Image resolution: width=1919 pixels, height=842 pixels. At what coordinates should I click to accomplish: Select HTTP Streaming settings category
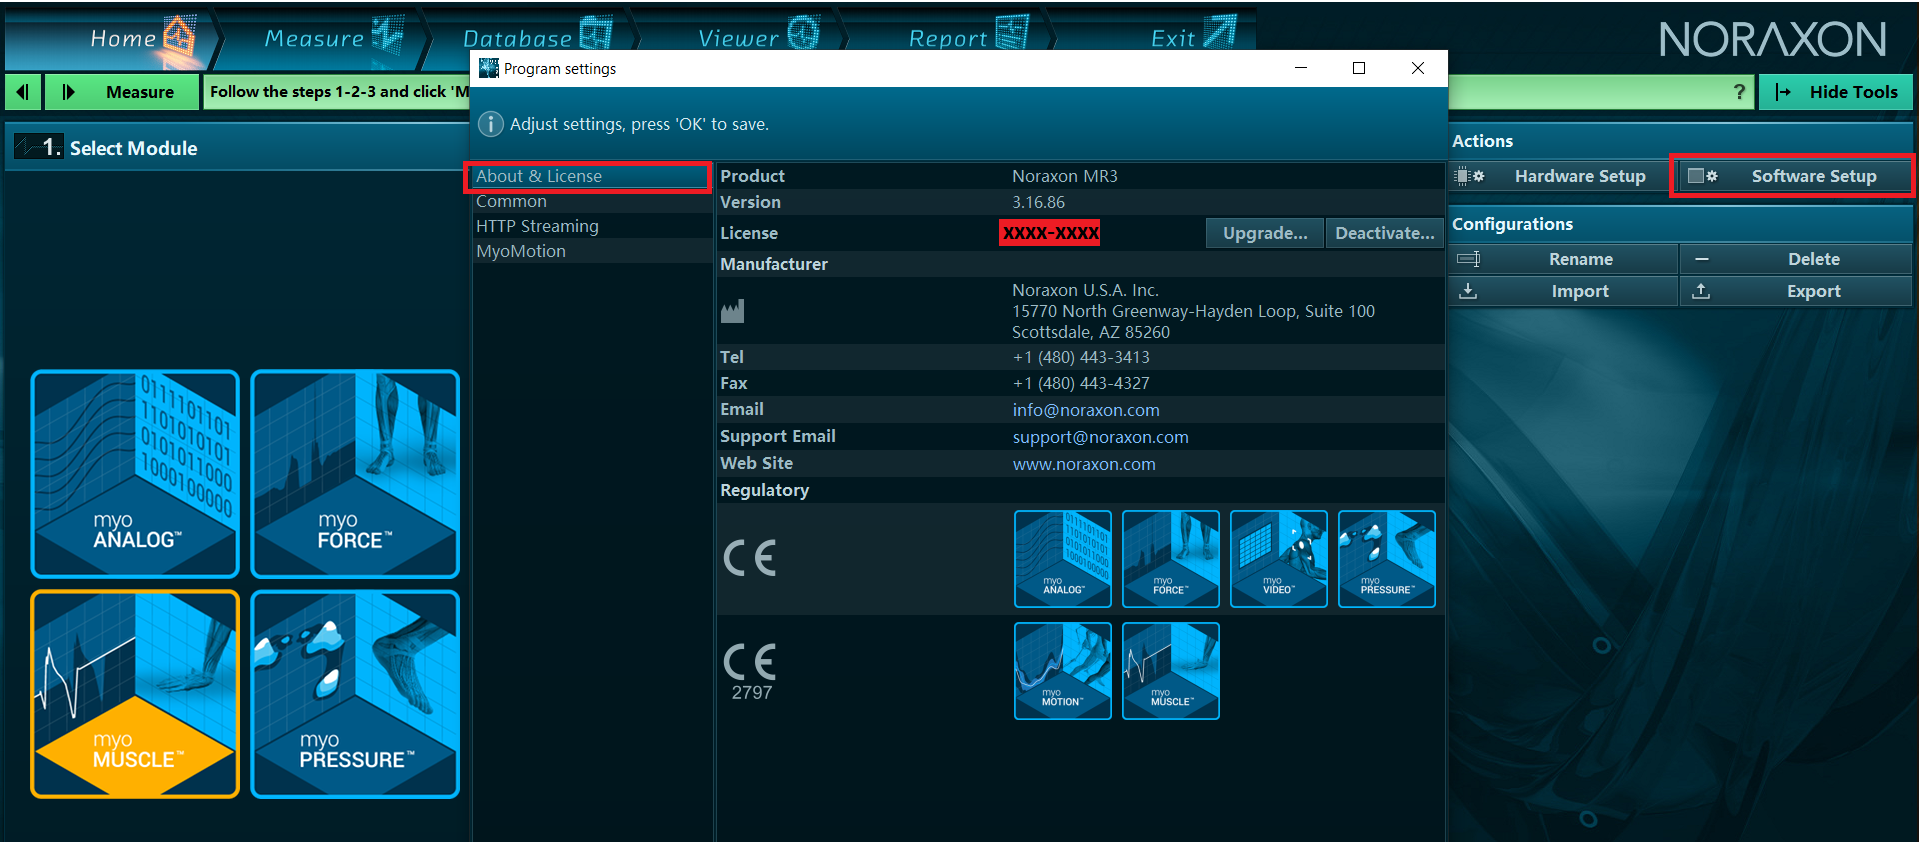tap(590, 226)
